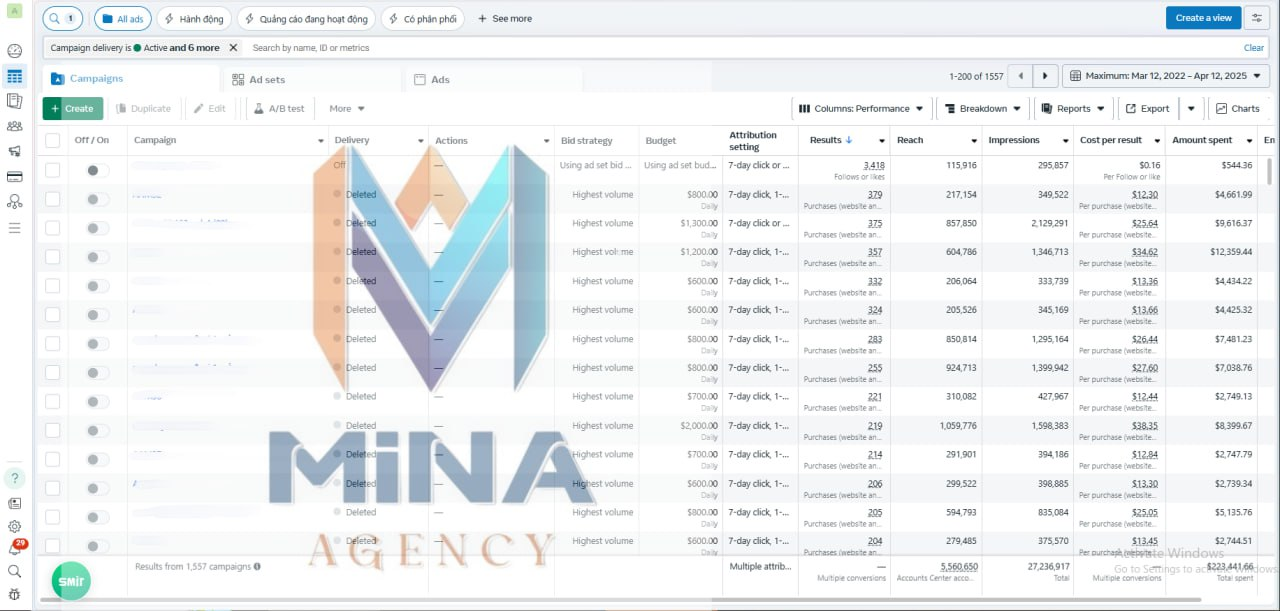The height and width of the screenshot is (611, 1280).
Task: Toggle campaign with 3,418 results on
Action: pos(97,170)
